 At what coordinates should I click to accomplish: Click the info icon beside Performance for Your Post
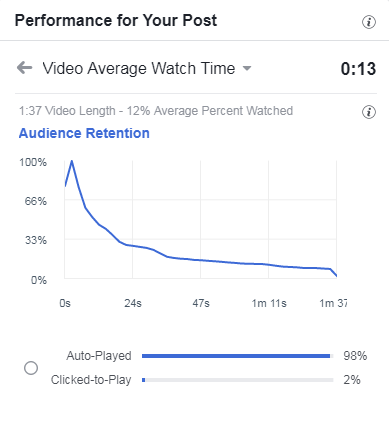pyautogui.click(x=369, y=22)
